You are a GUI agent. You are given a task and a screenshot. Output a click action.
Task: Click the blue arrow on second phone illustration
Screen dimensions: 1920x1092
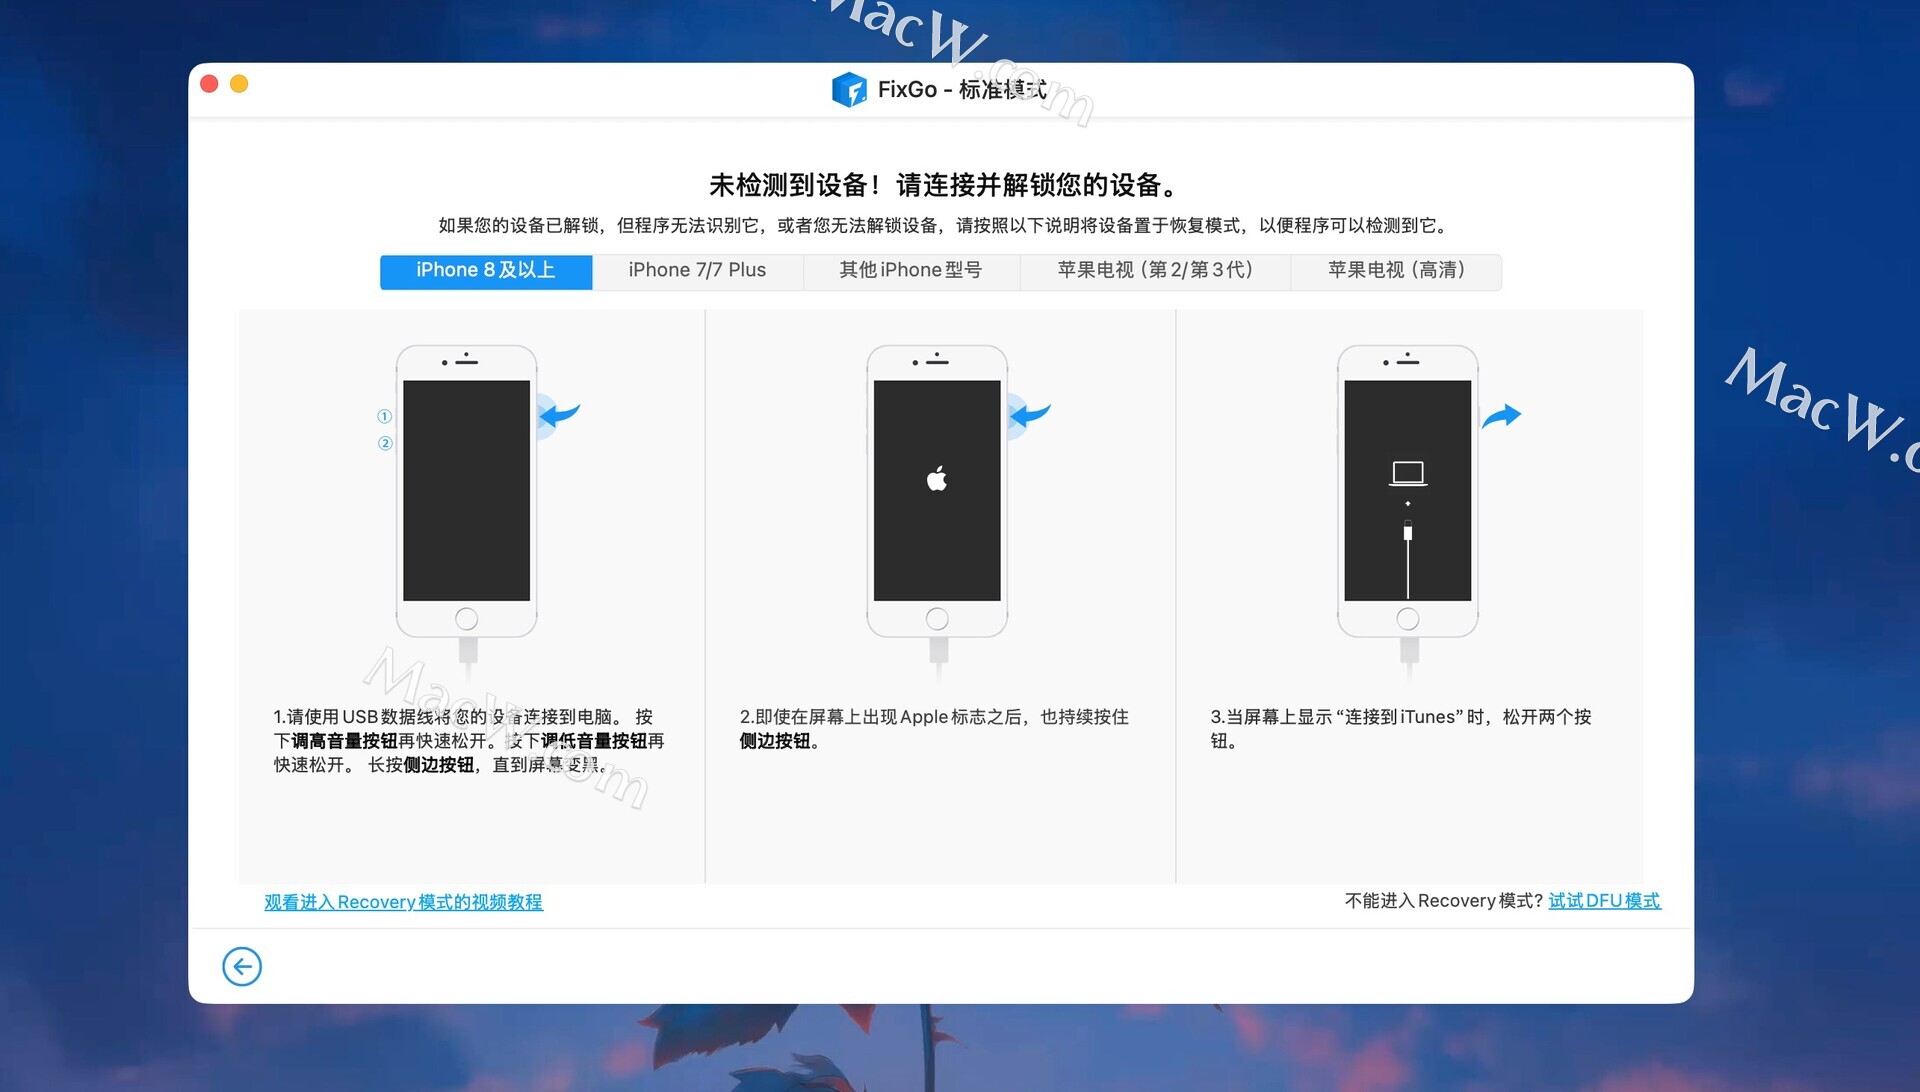(1032, 414)
